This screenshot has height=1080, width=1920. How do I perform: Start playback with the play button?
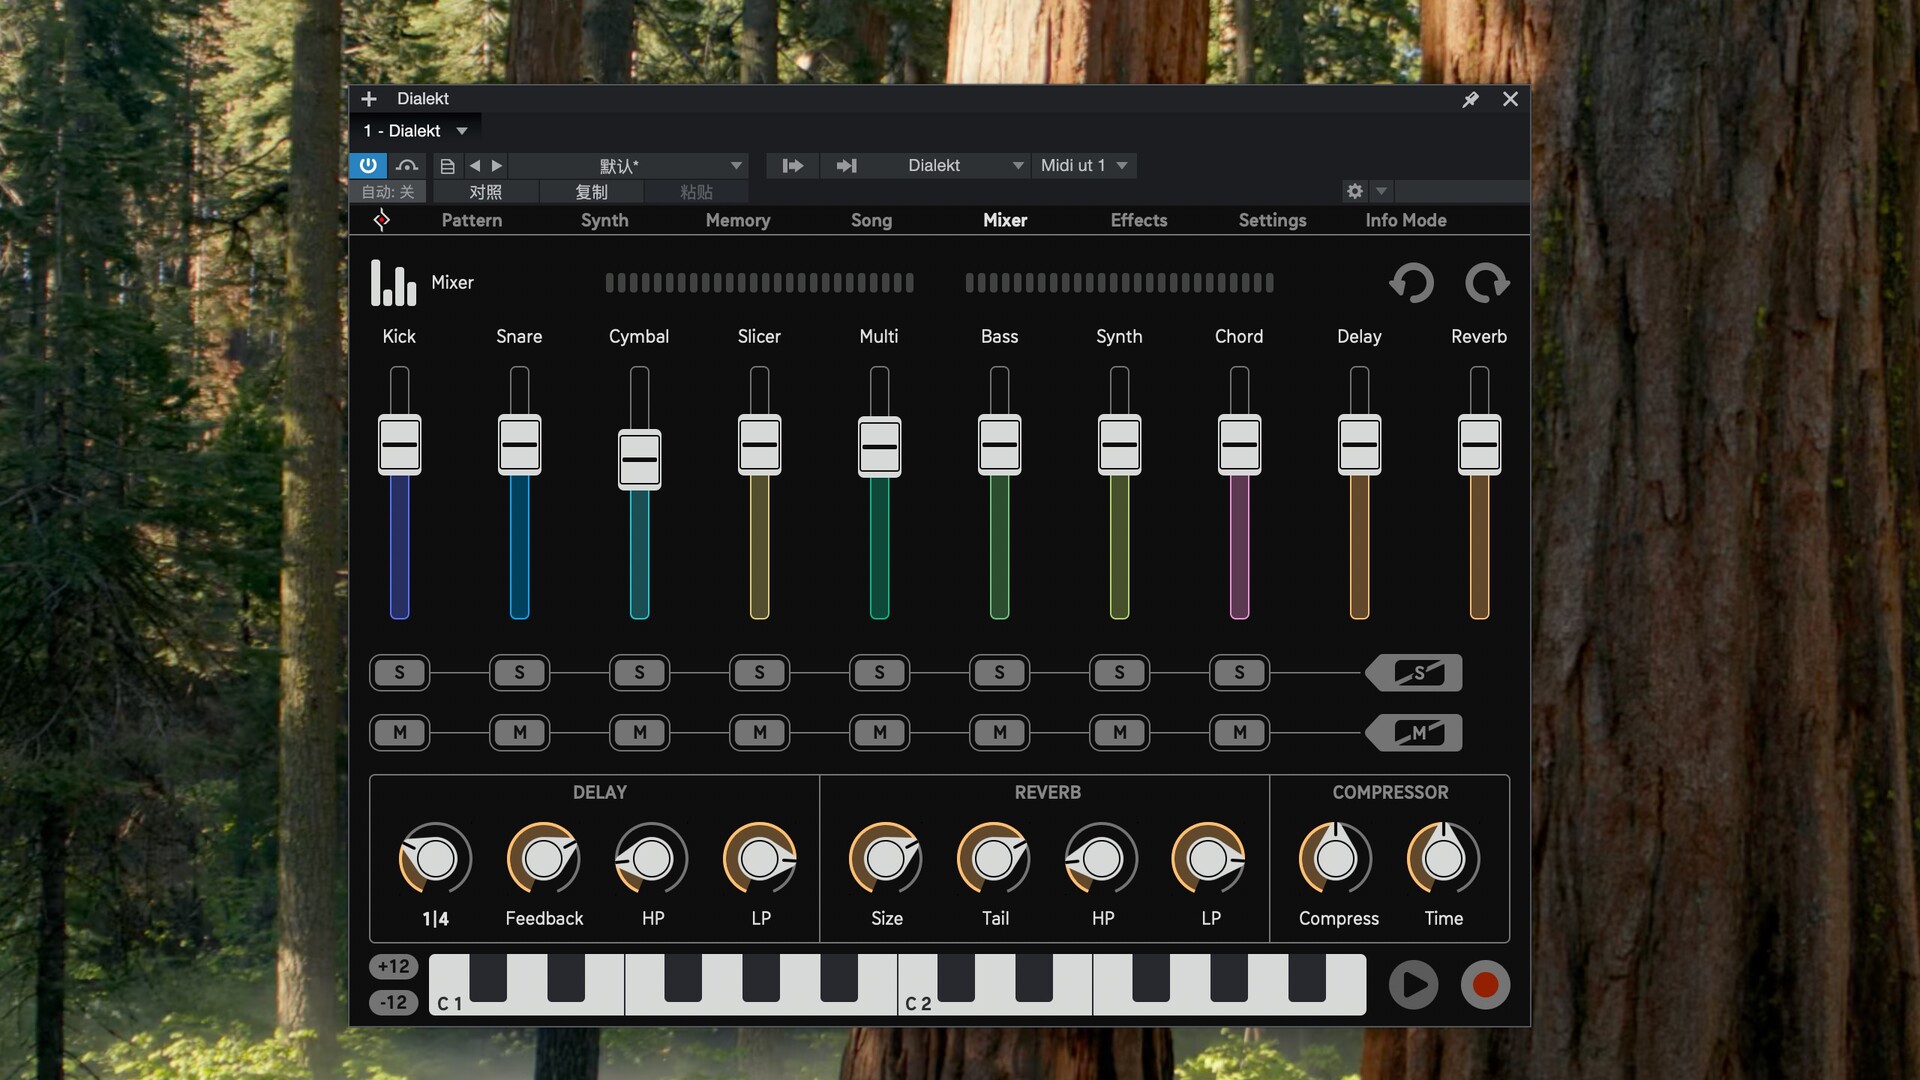click(1413, 985)
